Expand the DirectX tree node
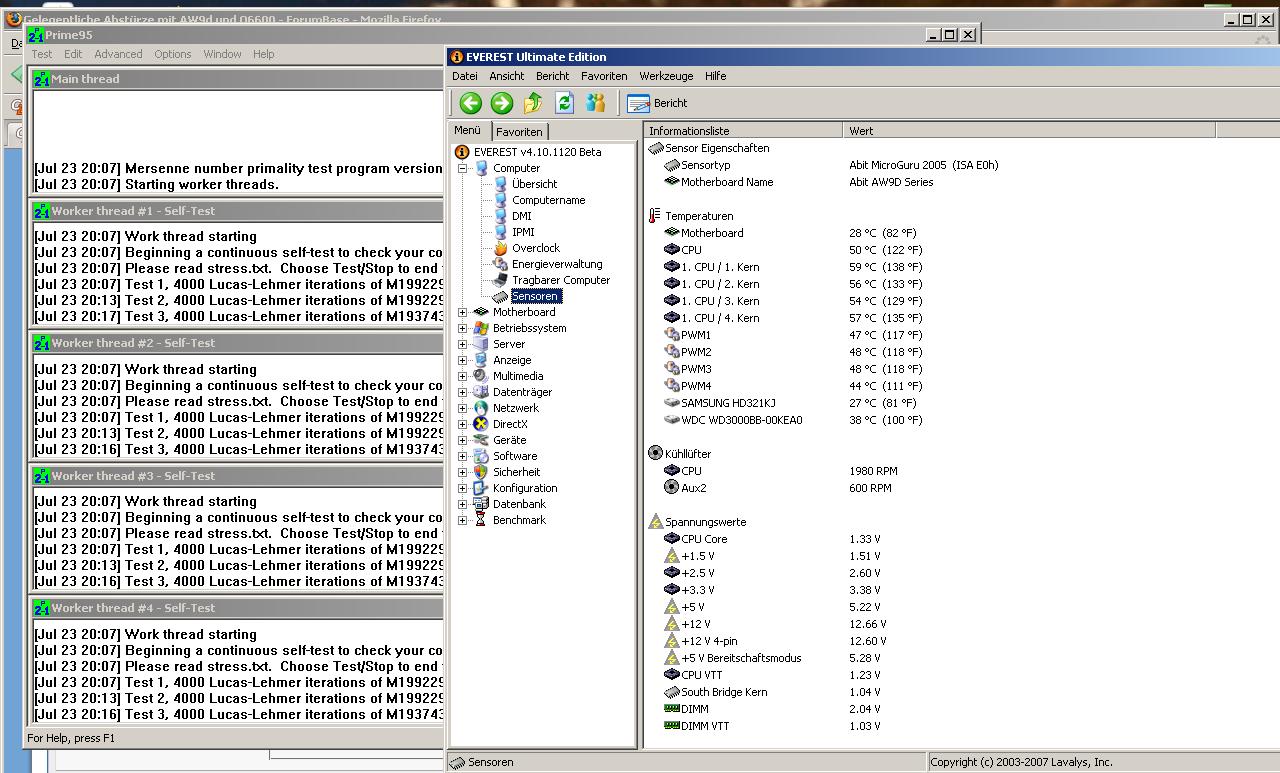The width and height of the screenshot is (1280, 773). coord(463,424)
